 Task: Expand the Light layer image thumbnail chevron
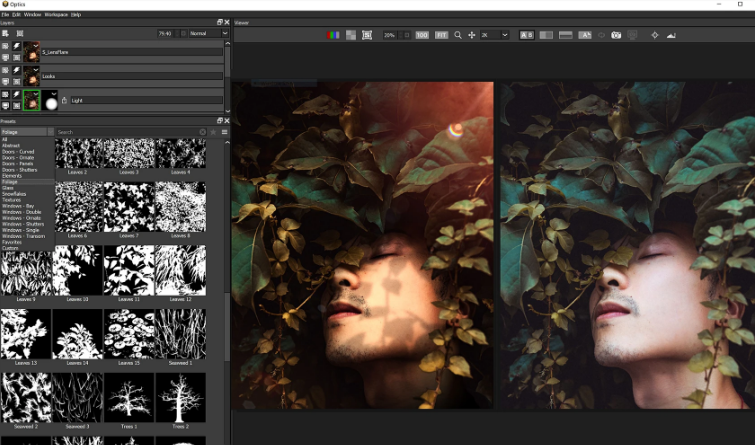[36, 93]
